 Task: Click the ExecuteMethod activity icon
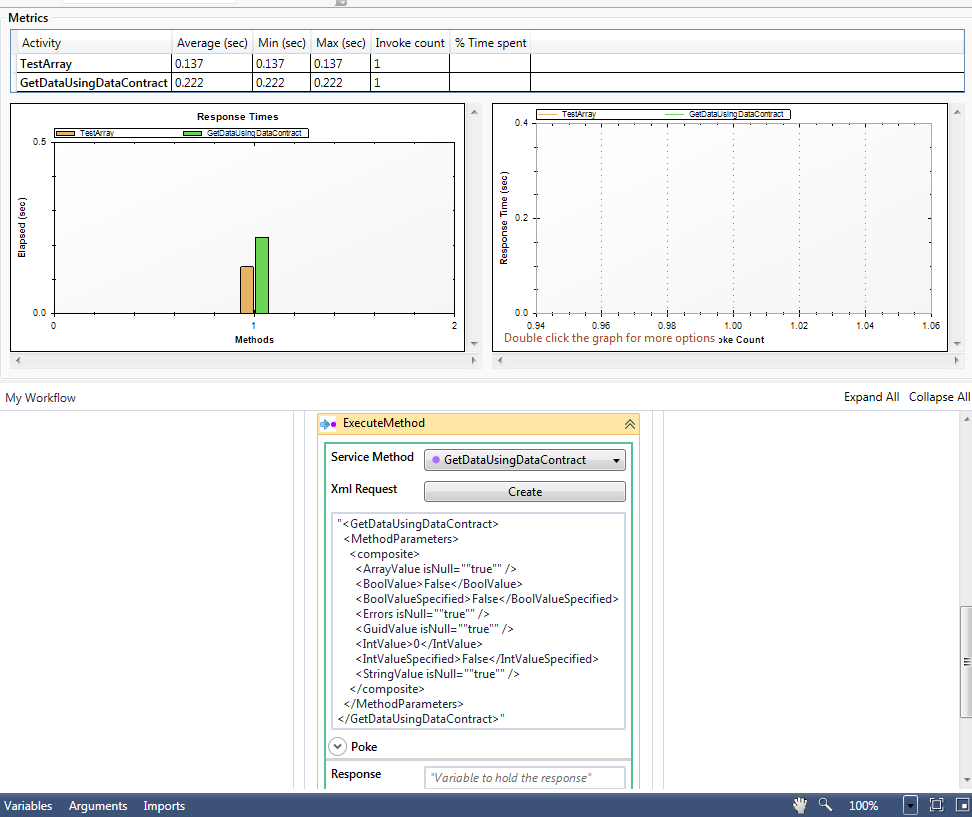tap(328, 424)
